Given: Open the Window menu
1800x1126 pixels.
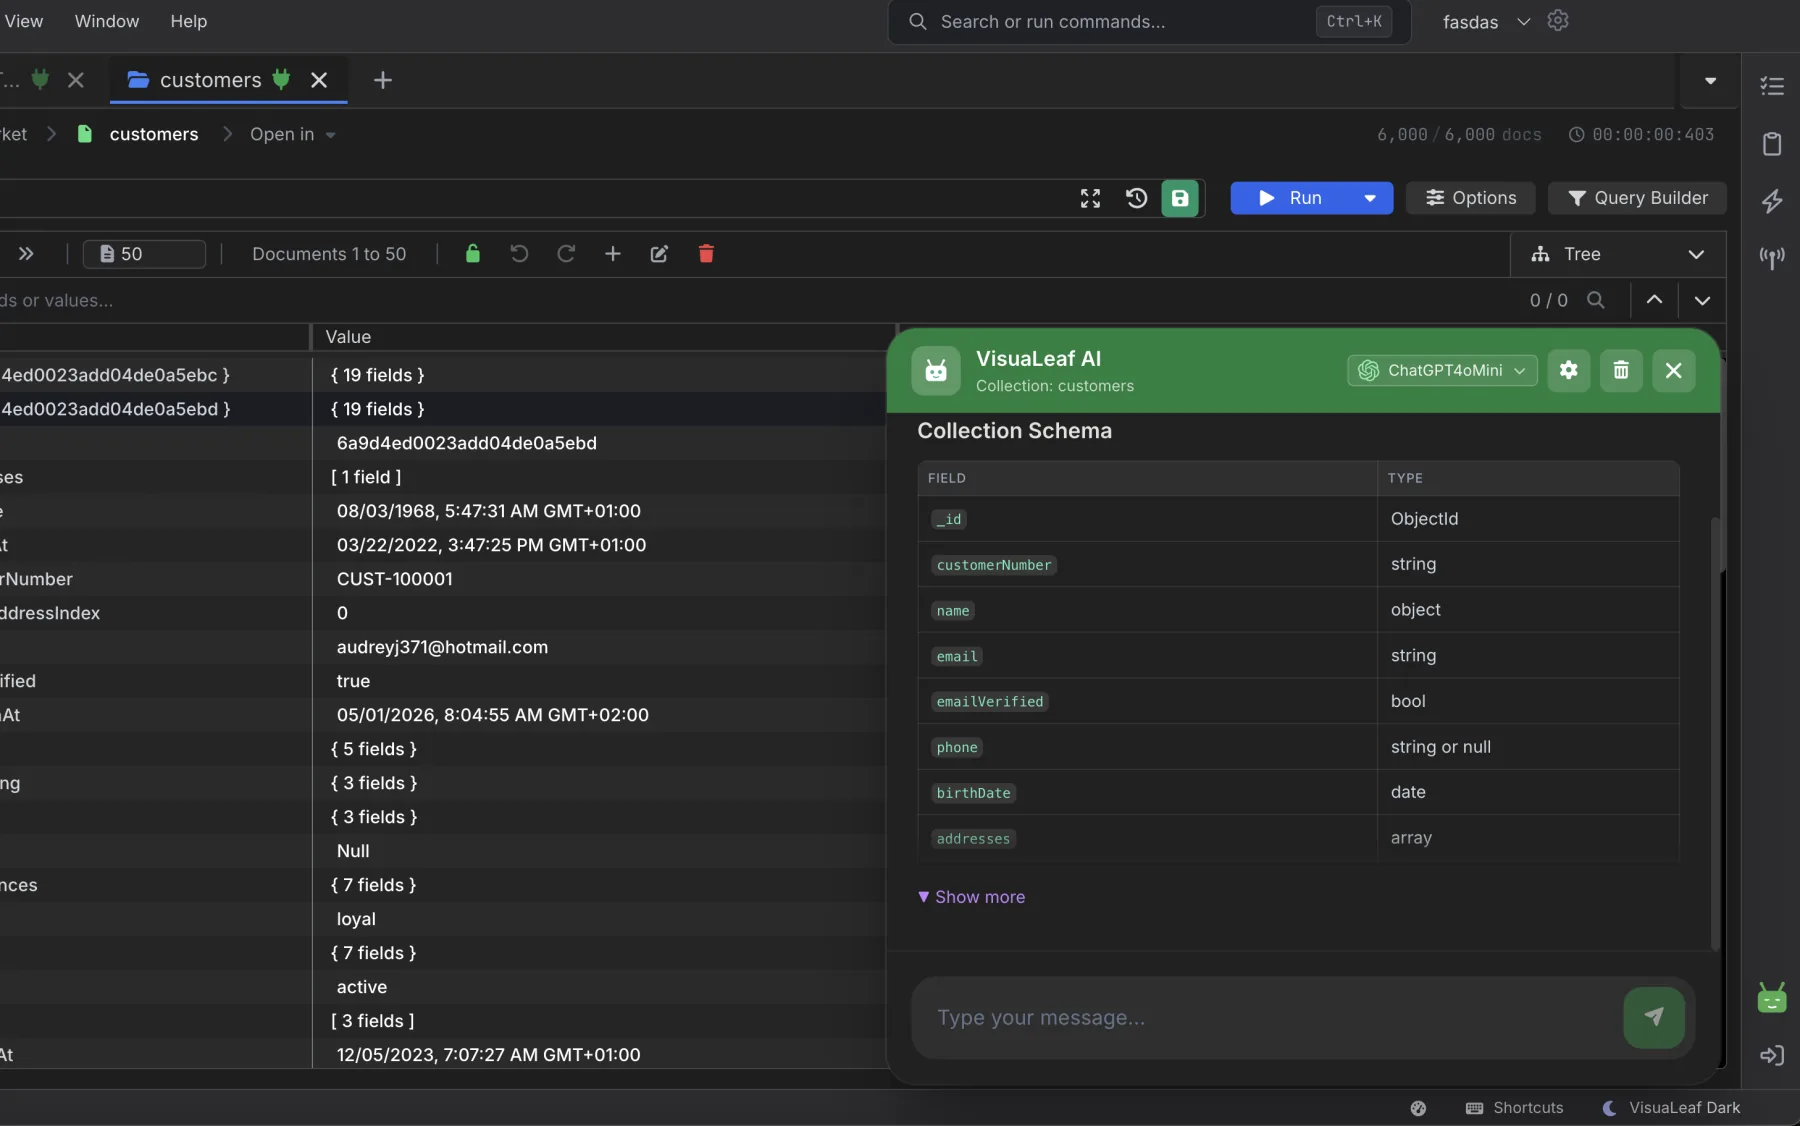Looking at the screenshot, I should [107, 21].
